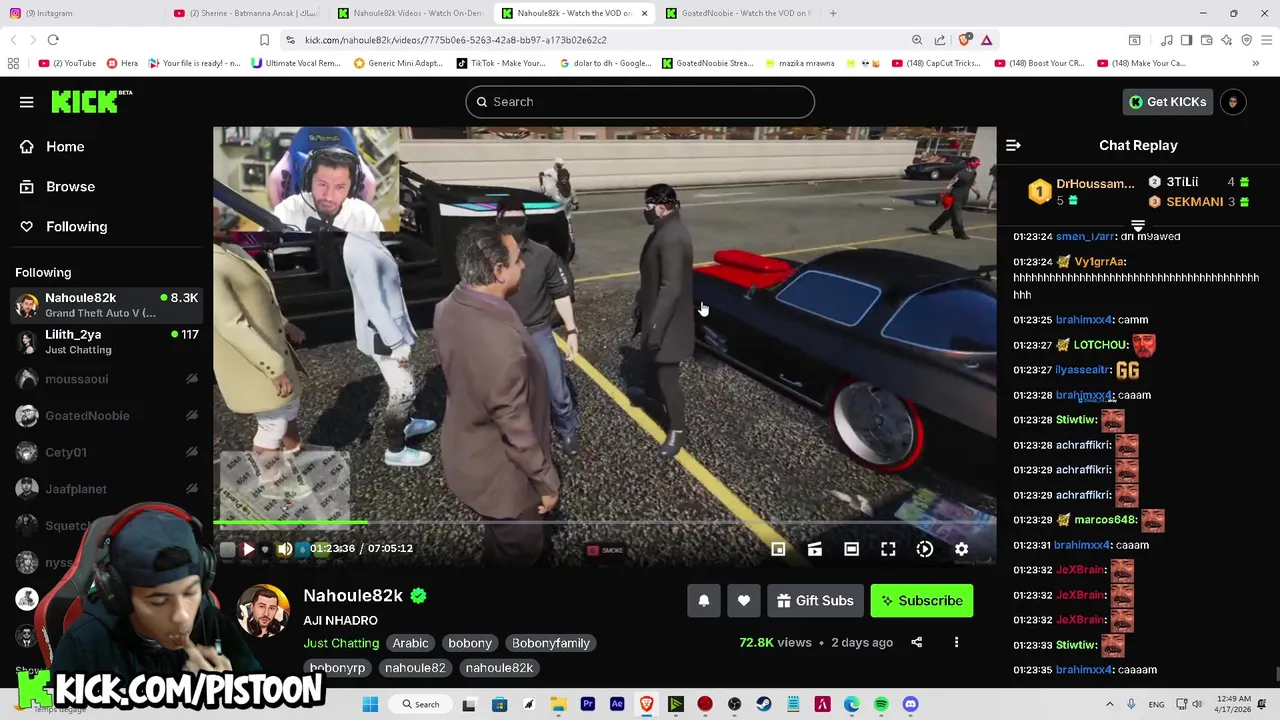
Task: Bookmark this page
Action: coord(264,40)
